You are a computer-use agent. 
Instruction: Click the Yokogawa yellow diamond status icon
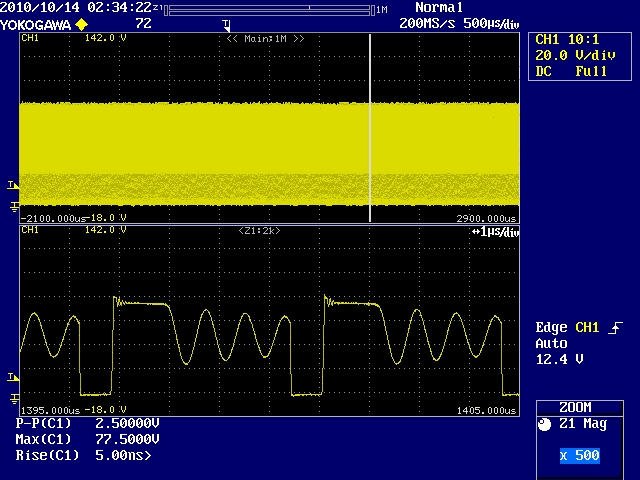tap(81, 23)
